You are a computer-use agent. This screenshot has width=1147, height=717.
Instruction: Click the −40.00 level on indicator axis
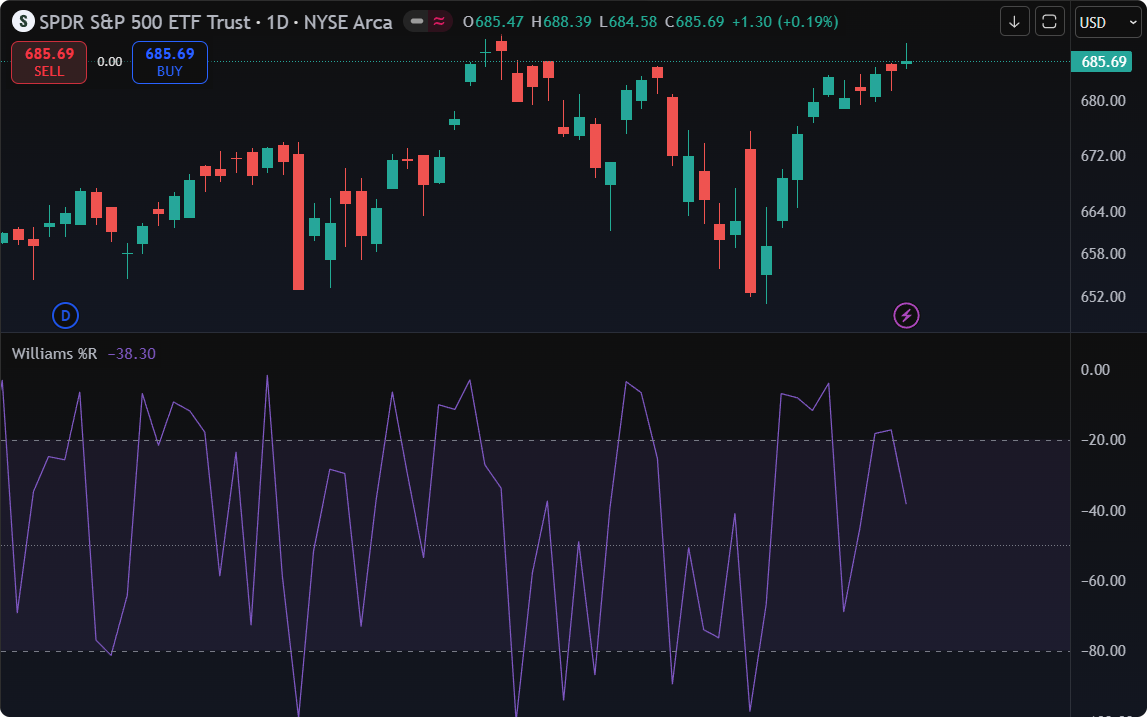pyautogui.click(x=1103, y=511)
